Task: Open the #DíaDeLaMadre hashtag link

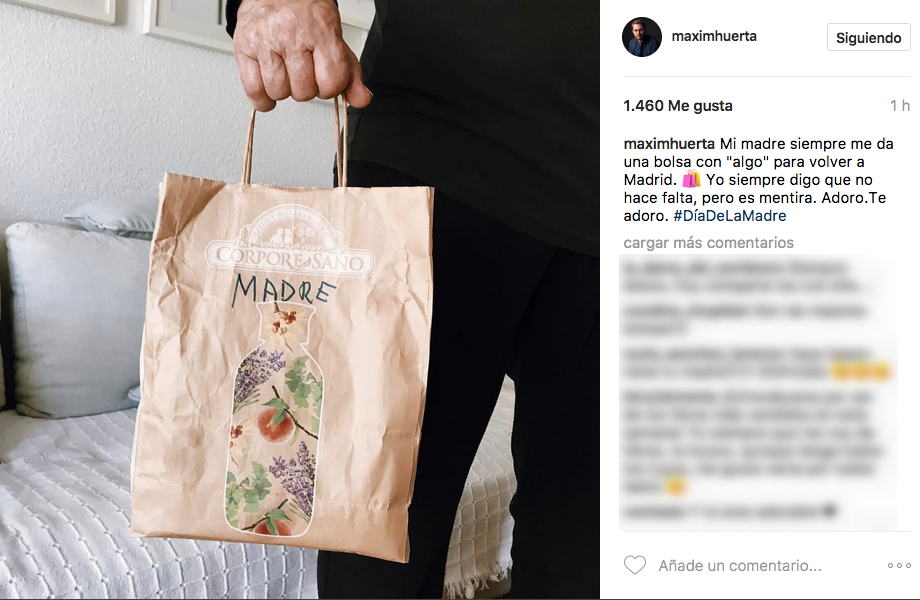Action: (730, 216)
